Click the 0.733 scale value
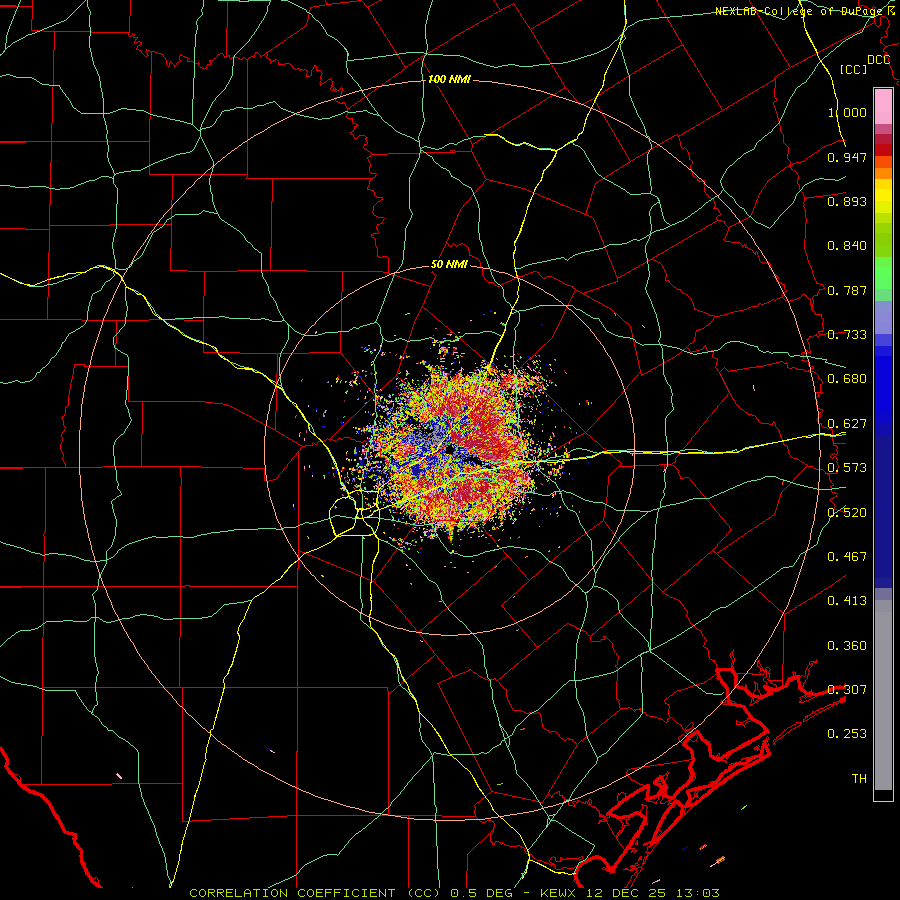 pos(847,335)
